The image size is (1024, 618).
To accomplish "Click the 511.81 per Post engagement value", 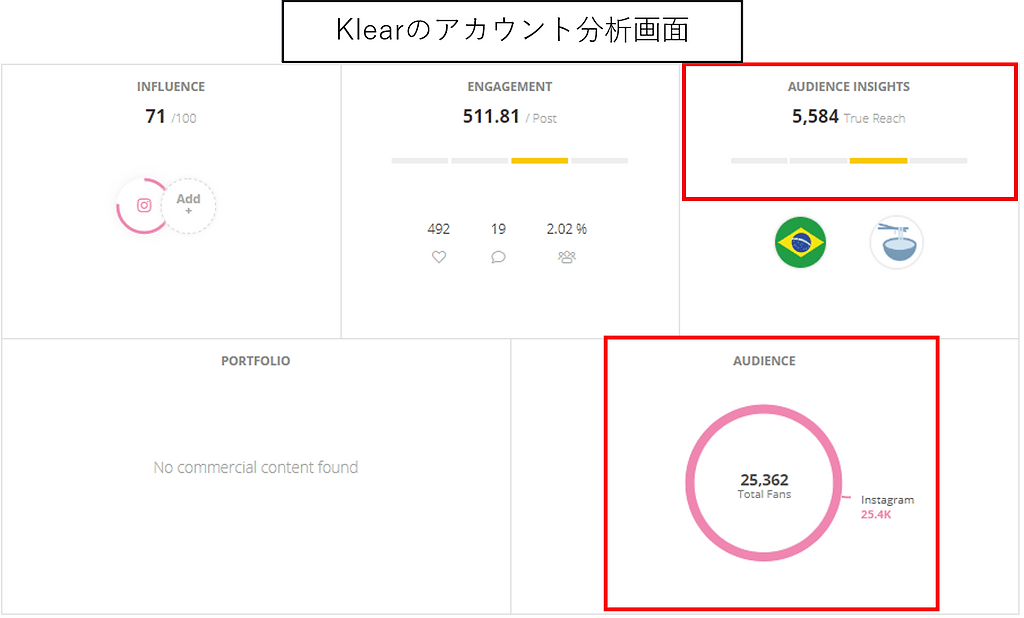I will click(x=509, y=117).
